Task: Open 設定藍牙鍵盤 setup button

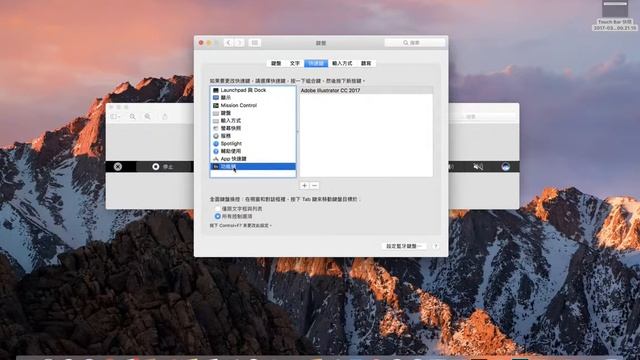Action: [x=404, y=246]
